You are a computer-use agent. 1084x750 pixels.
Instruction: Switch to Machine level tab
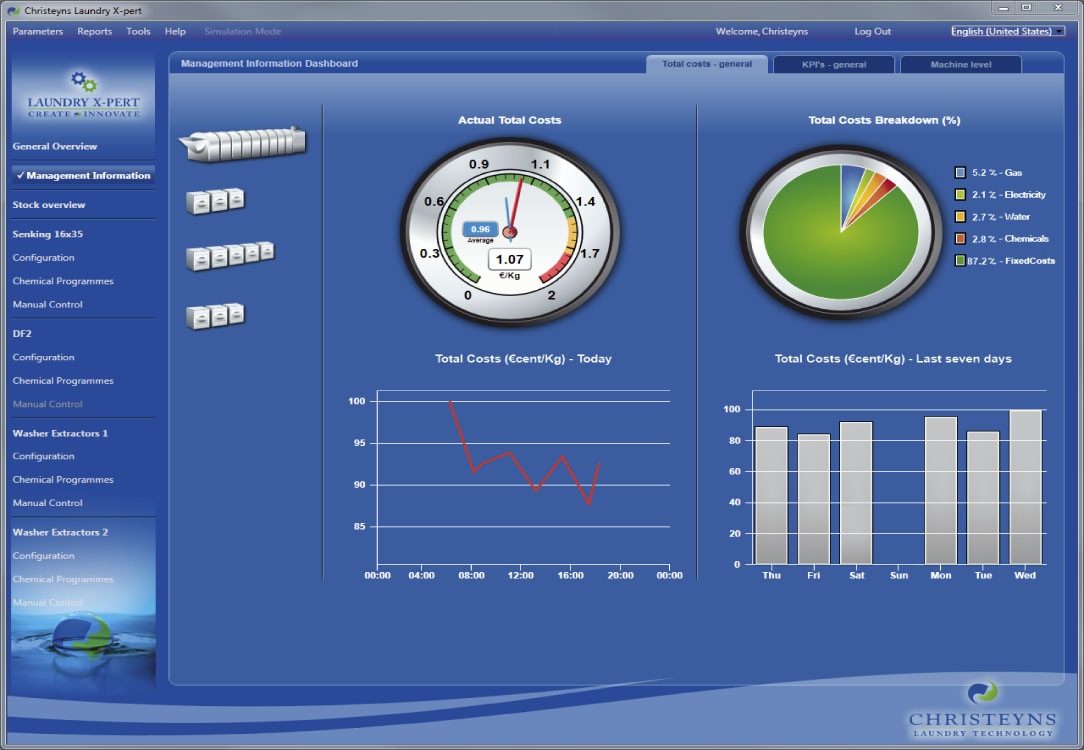click(x=961, y=64)
